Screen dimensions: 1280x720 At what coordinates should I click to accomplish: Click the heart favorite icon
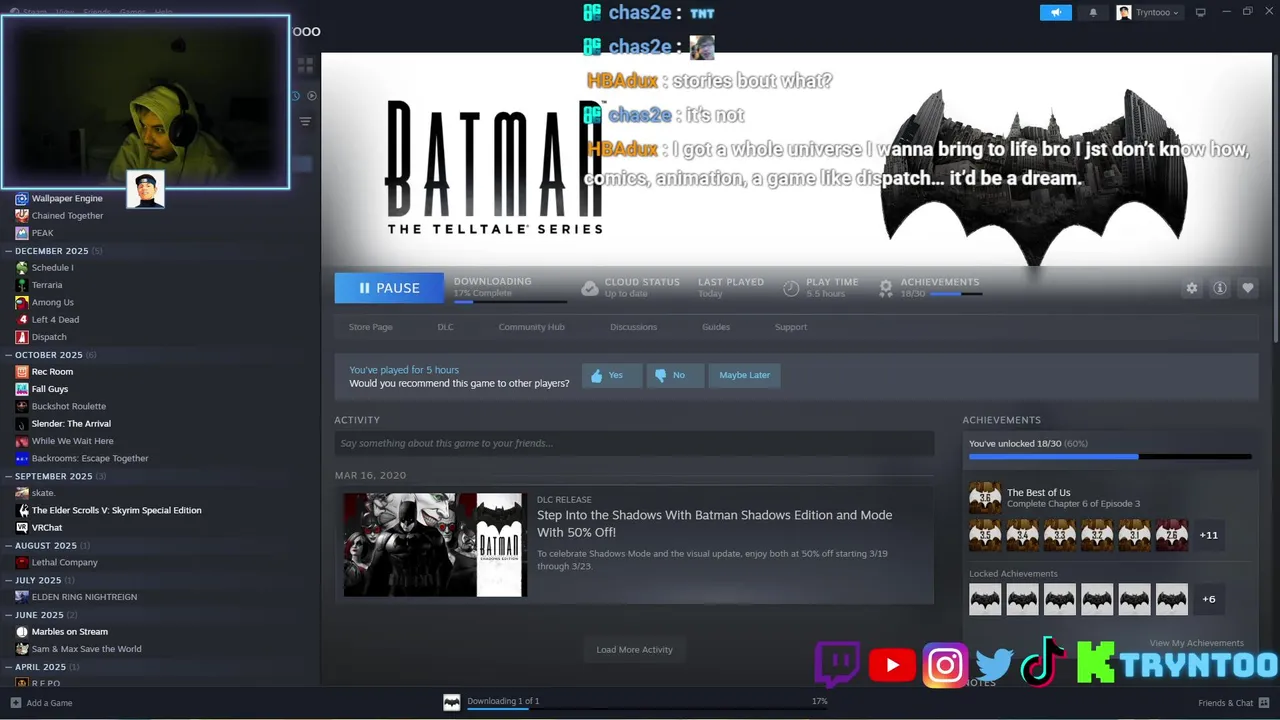[1248, 288]
